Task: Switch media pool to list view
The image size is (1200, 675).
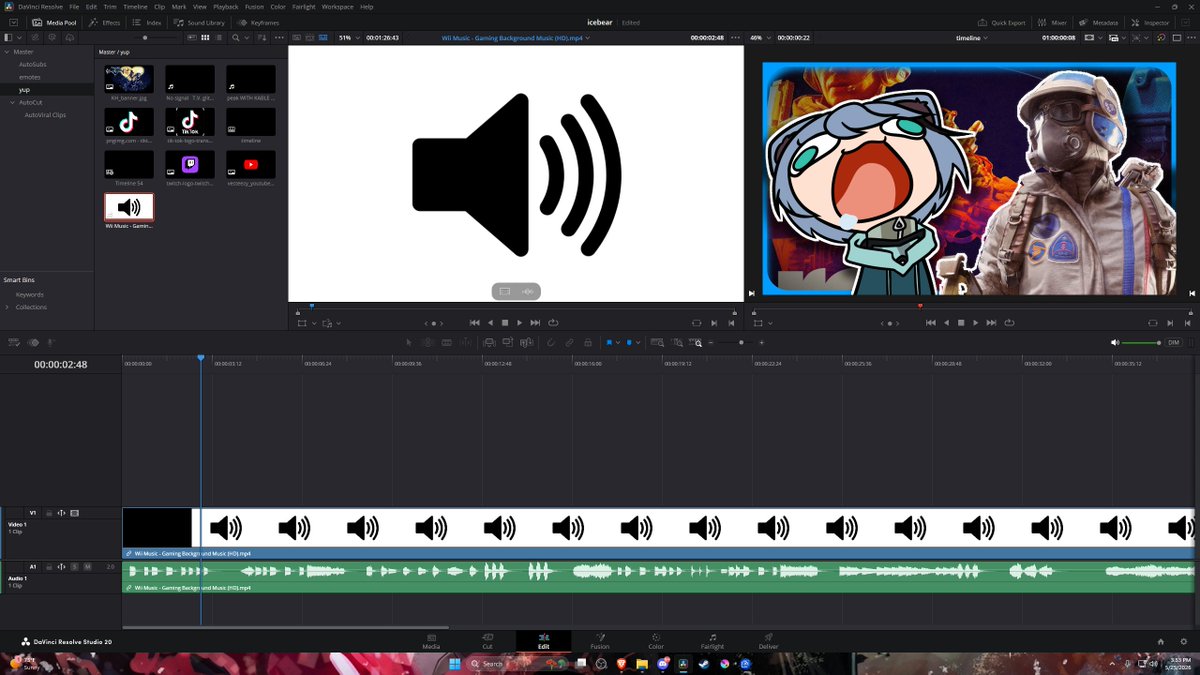Action: (x=218, y=37)
